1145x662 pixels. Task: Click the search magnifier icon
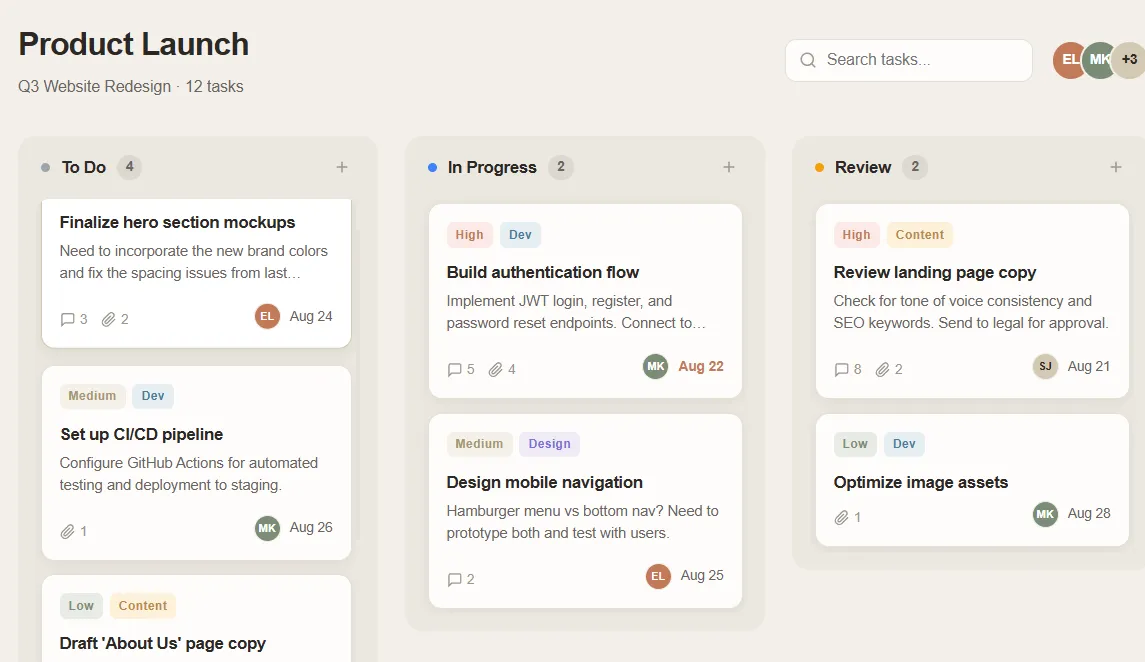click(808, 60)
